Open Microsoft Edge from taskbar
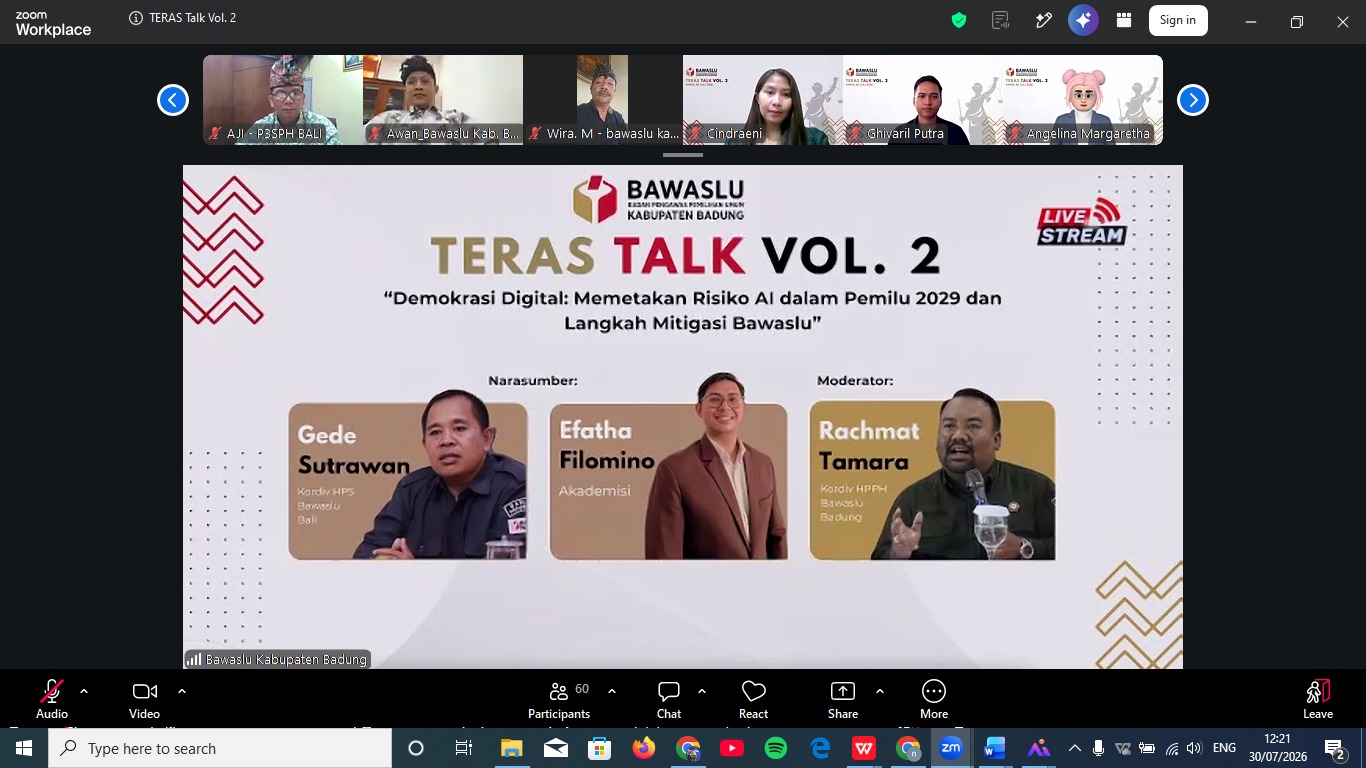 click(x=820, y=748)
